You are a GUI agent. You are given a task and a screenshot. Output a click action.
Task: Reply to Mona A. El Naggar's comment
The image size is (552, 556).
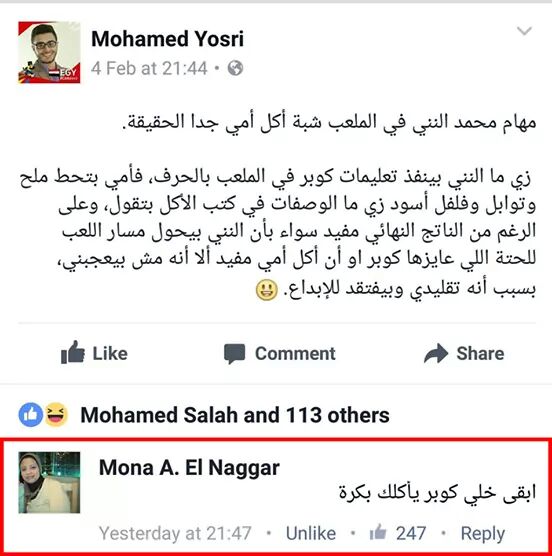[x=483, y=534]
